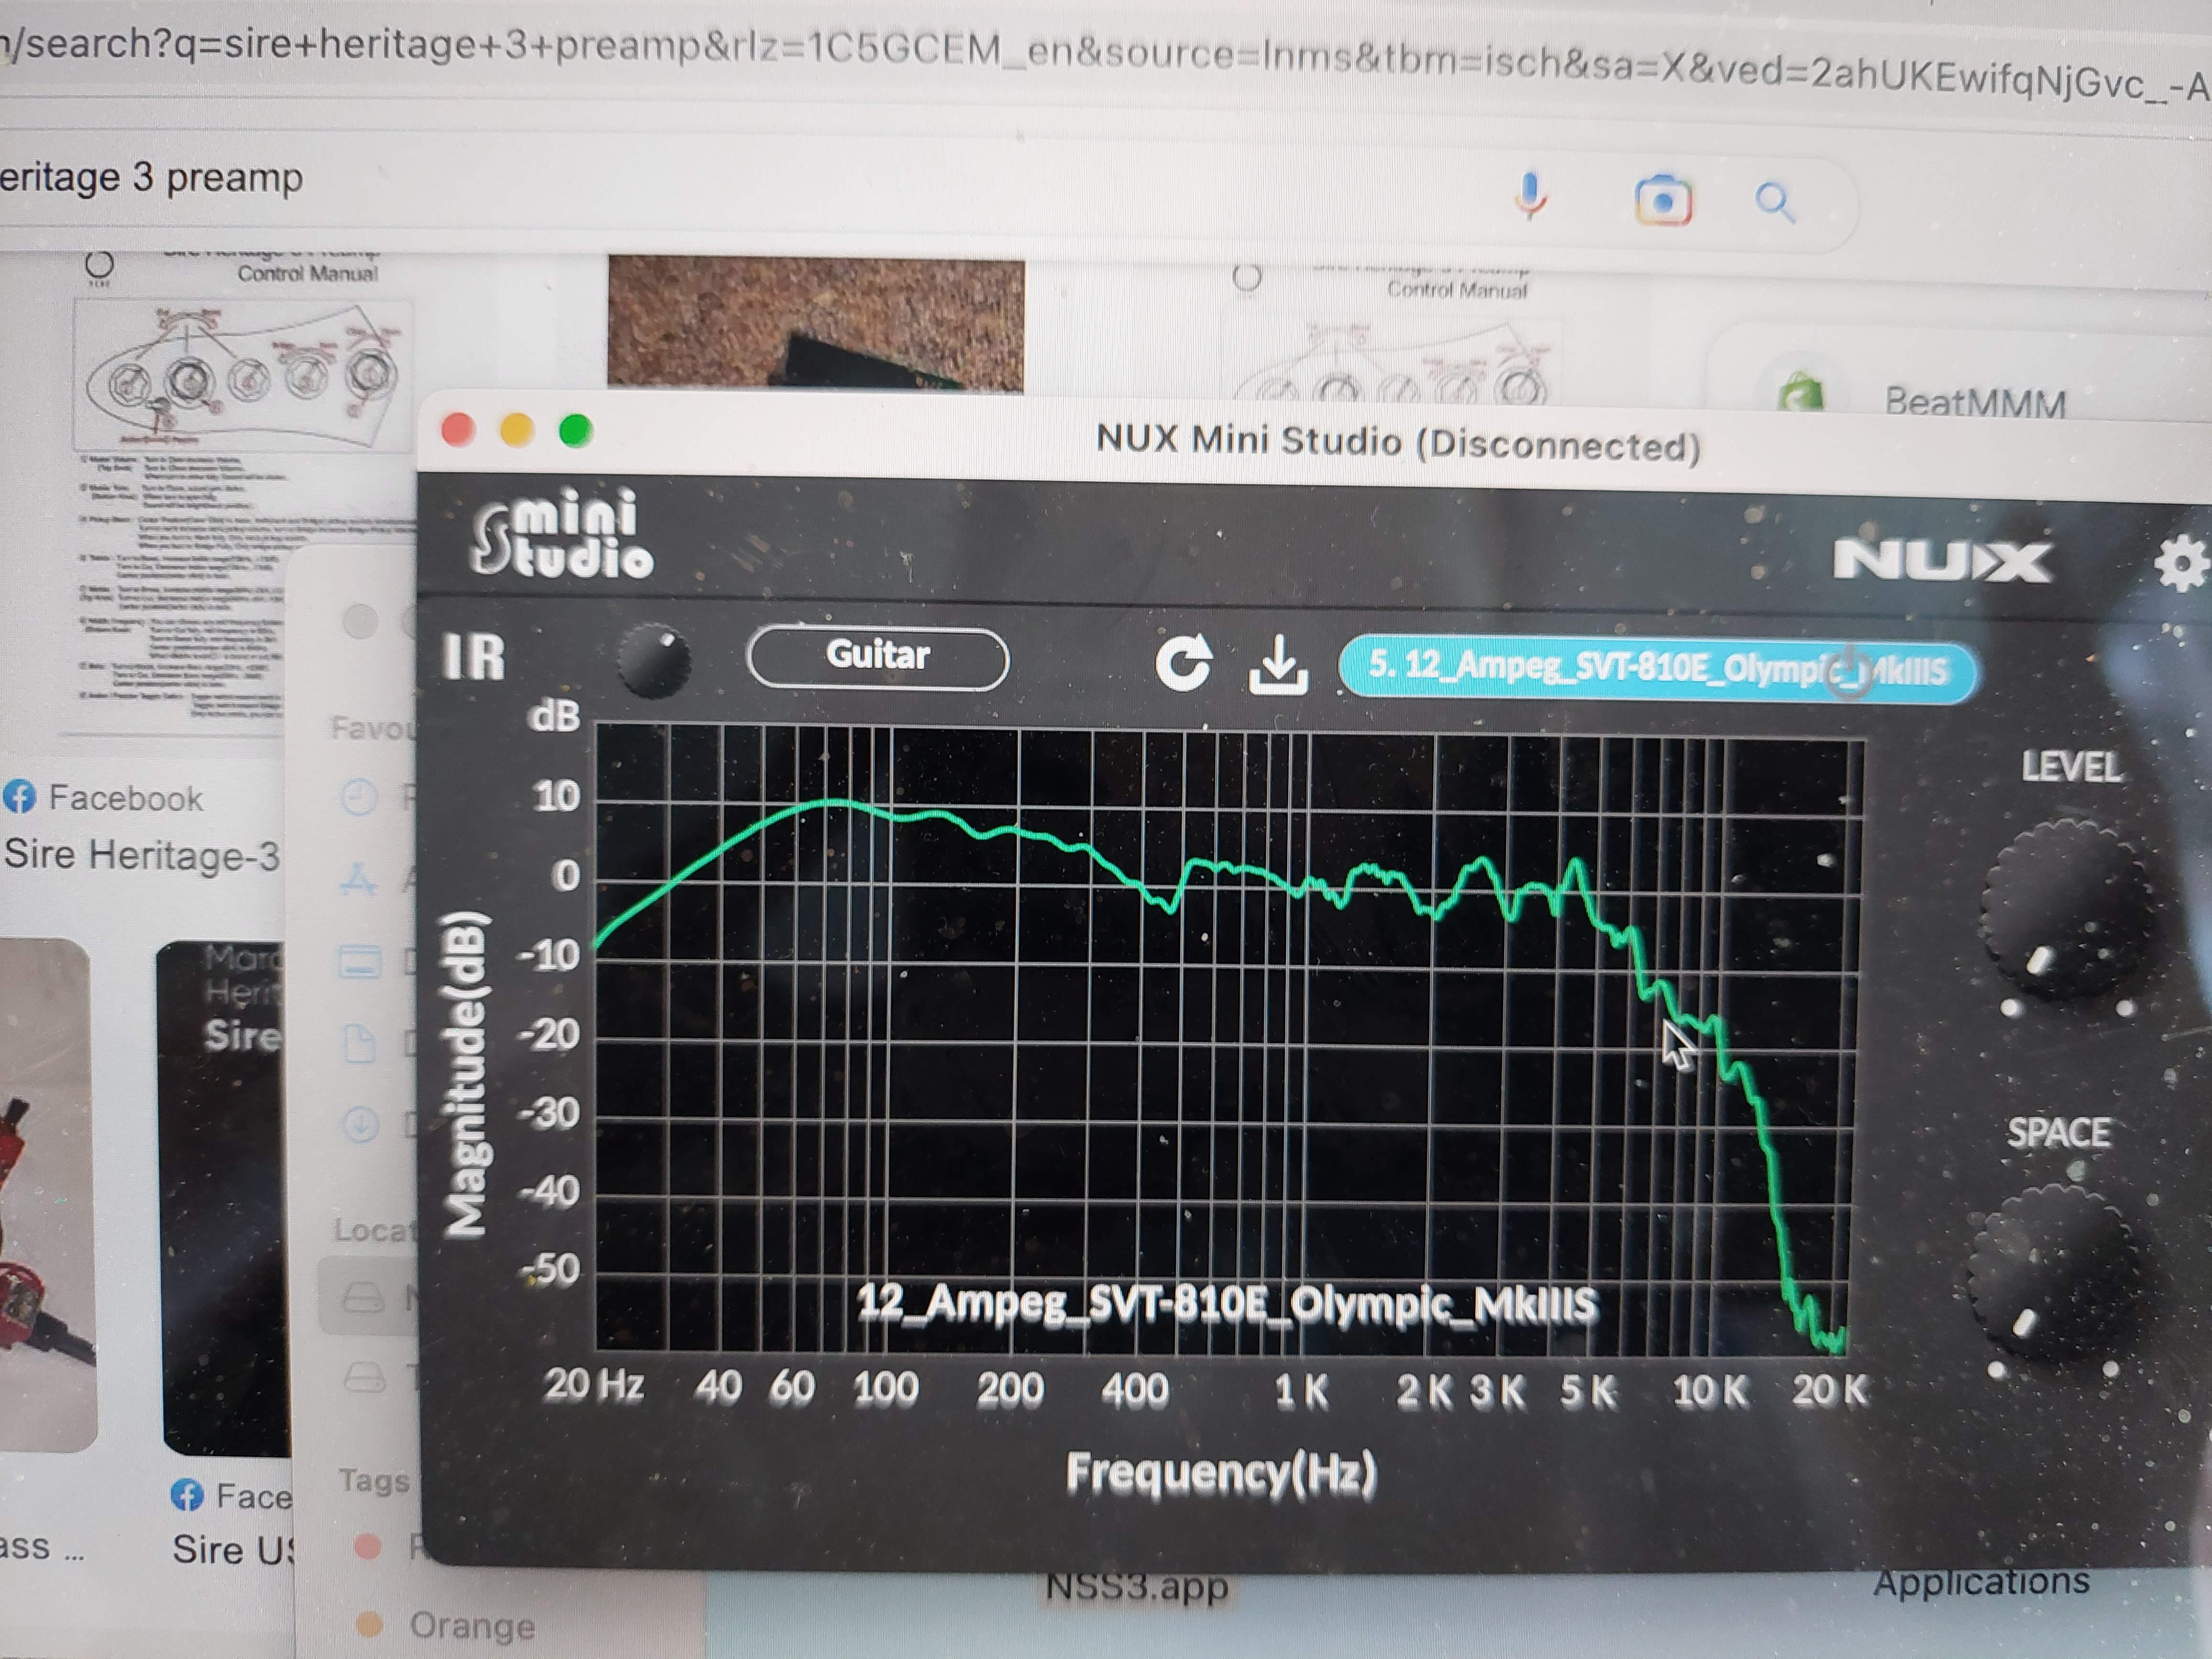Open the brown textured image thumbnail
The image size is (2212, 1659).
click(x=816, y=324)
